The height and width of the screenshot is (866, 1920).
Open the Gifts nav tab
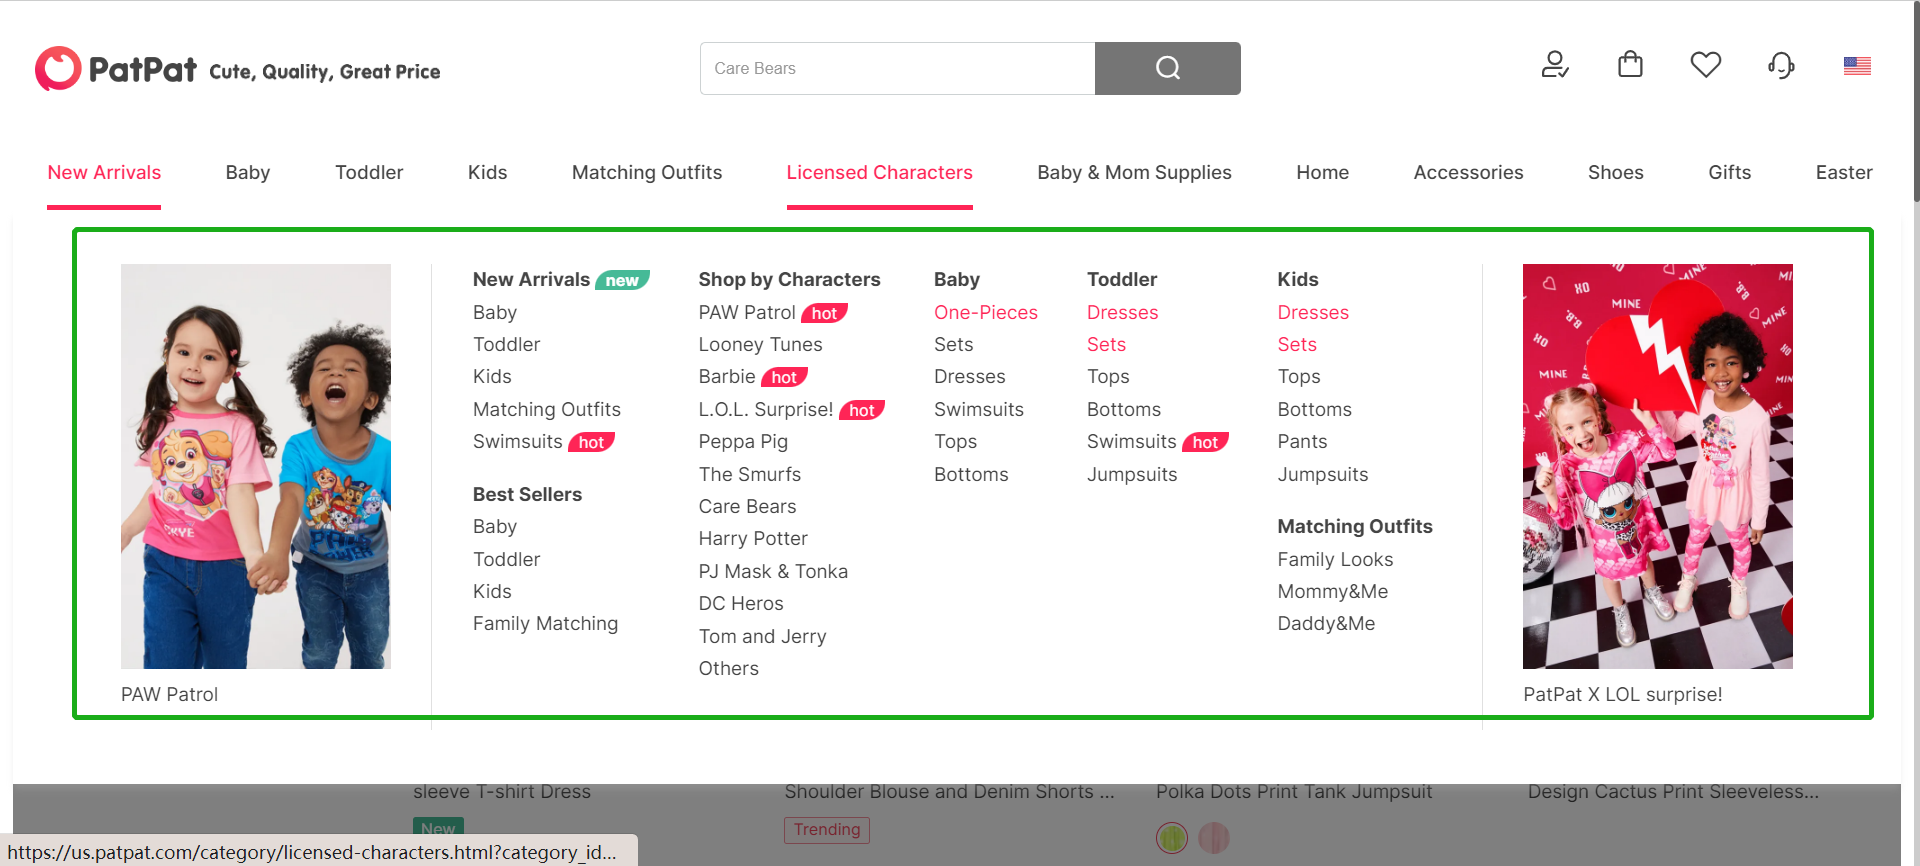(1729, 172)
